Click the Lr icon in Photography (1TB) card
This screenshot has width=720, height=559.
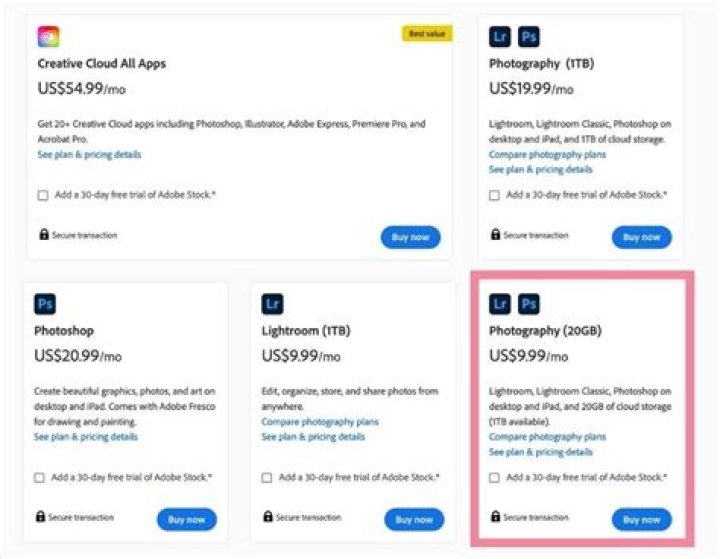pyautogui.click(x=500, y=37)
